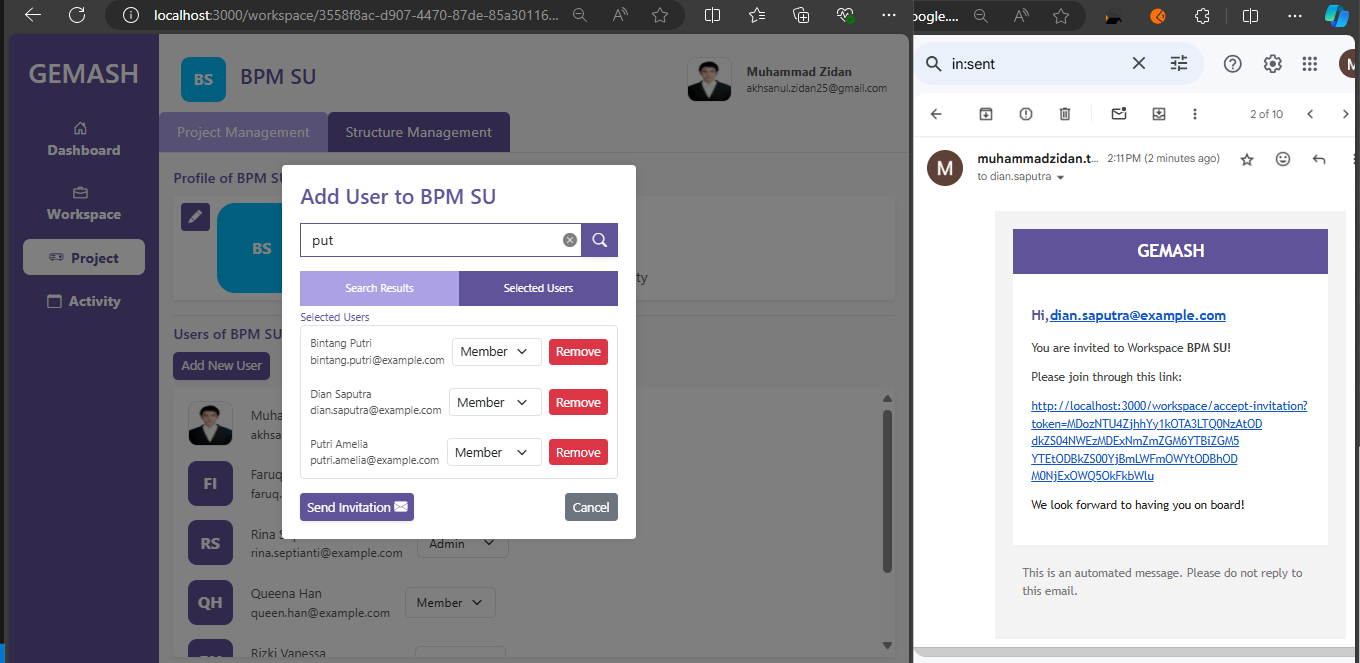Expand the role dropdown for Putri Amelia
The height and width of the screenshot is (663, 1360).
(x=494, y=452)
